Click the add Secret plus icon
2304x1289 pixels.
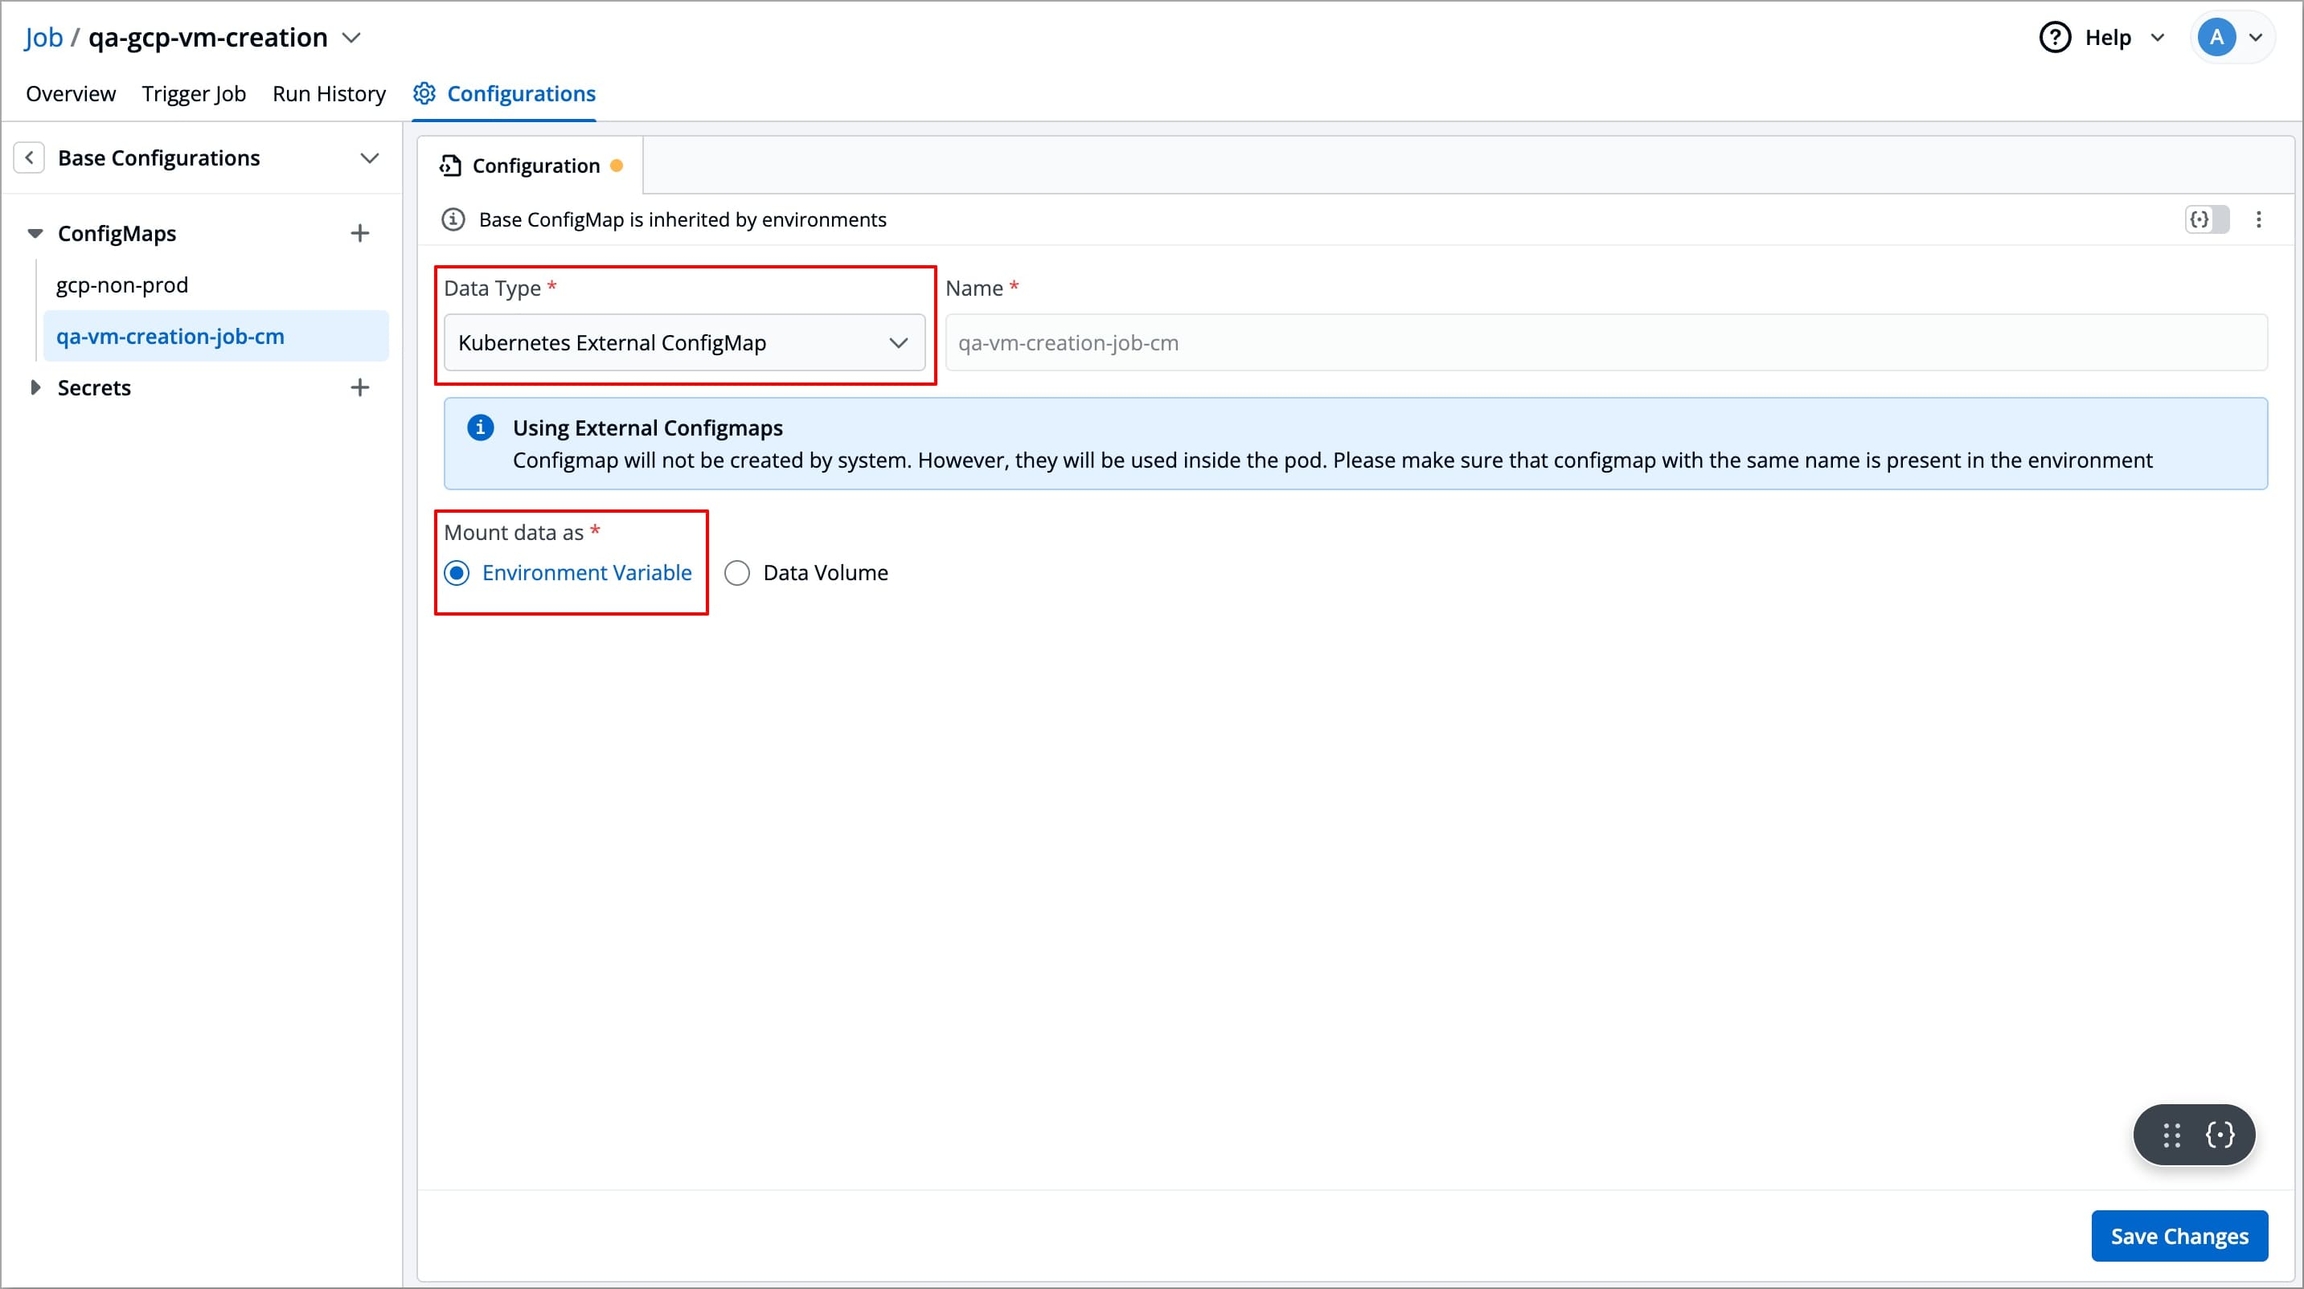pyautogui.click(x=360, y=387)
